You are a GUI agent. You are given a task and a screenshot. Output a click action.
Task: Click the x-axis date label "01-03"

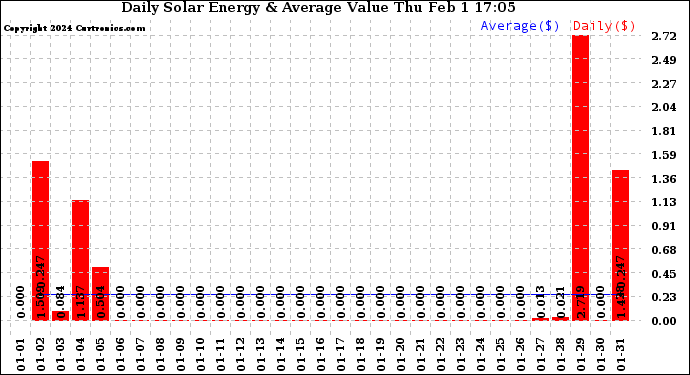tap(61, 355)
